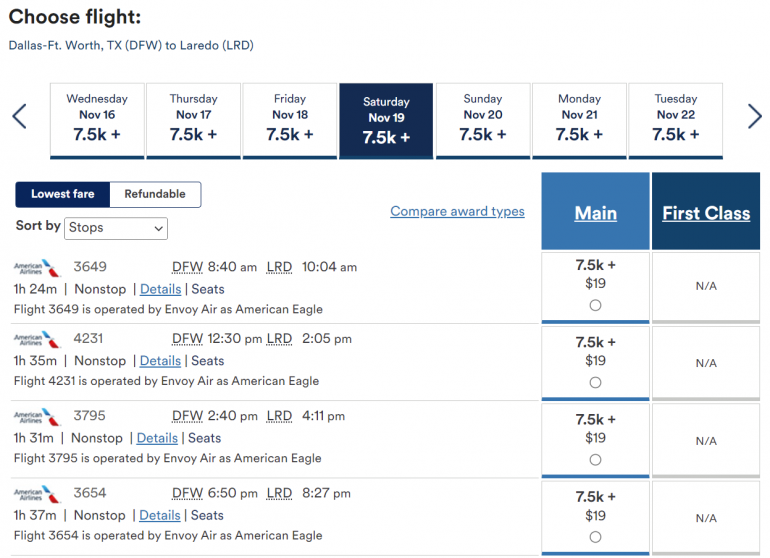
Task: Click the First Class column header
Action: pos(706,213)
